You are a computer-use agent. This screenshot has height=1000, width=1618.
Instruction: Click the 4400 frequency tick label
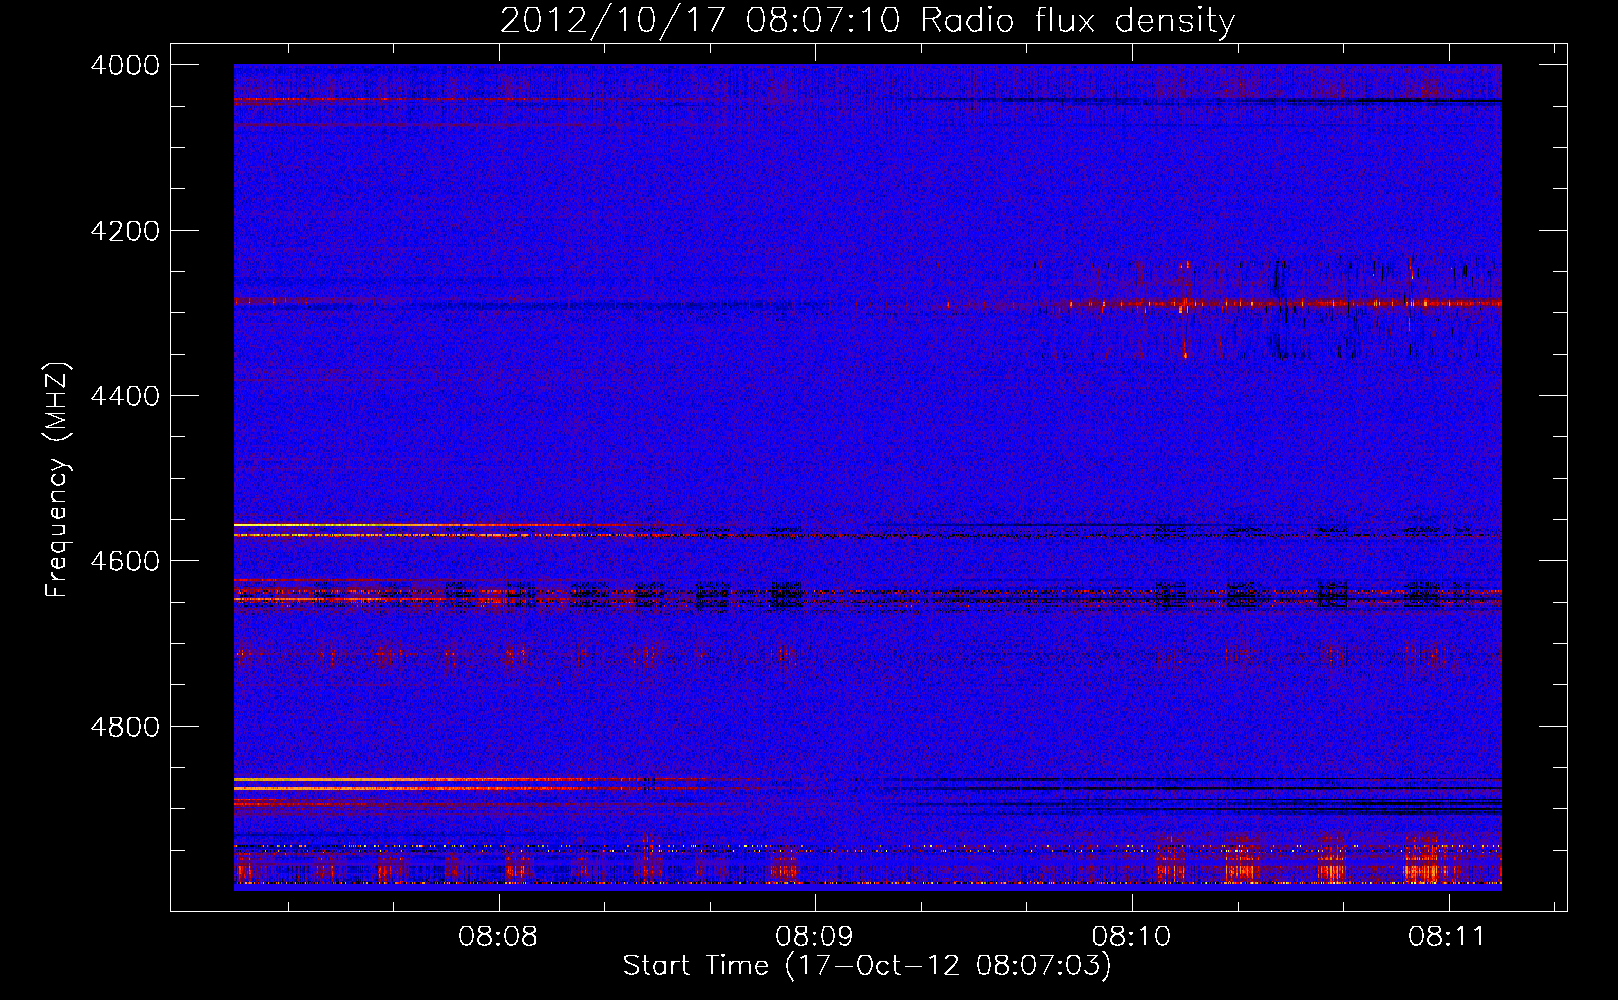(x=125, y=396)
